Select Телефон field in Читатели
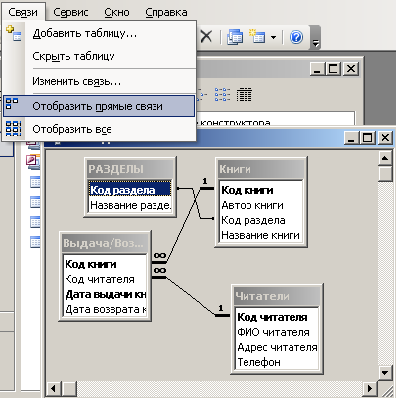Viewport: 396px width, 398px height. tap(277, 362)
